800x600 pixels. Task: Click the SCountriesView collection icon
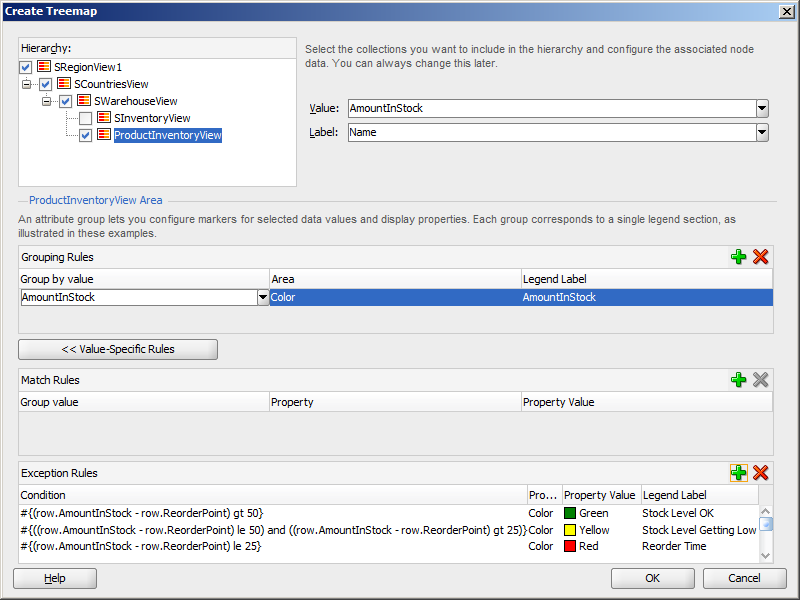point(64,83)
